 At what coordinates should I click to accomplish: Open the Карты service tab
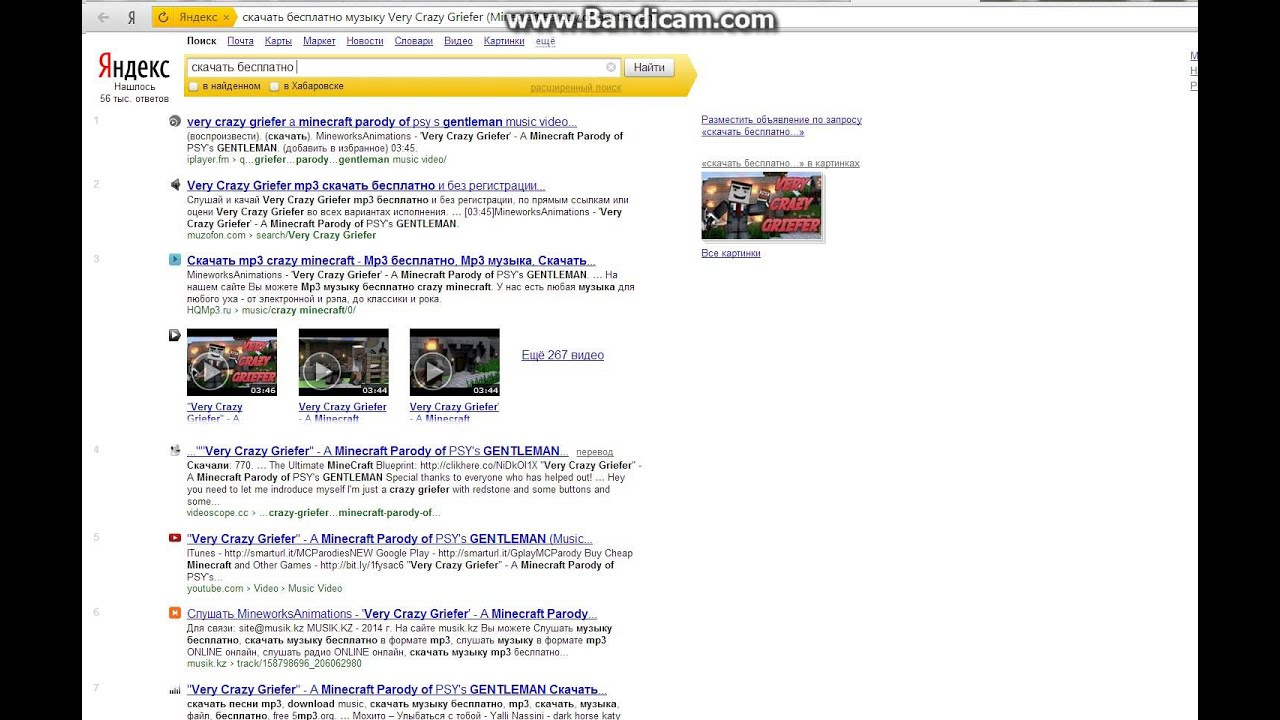click(x=278, y=41)
